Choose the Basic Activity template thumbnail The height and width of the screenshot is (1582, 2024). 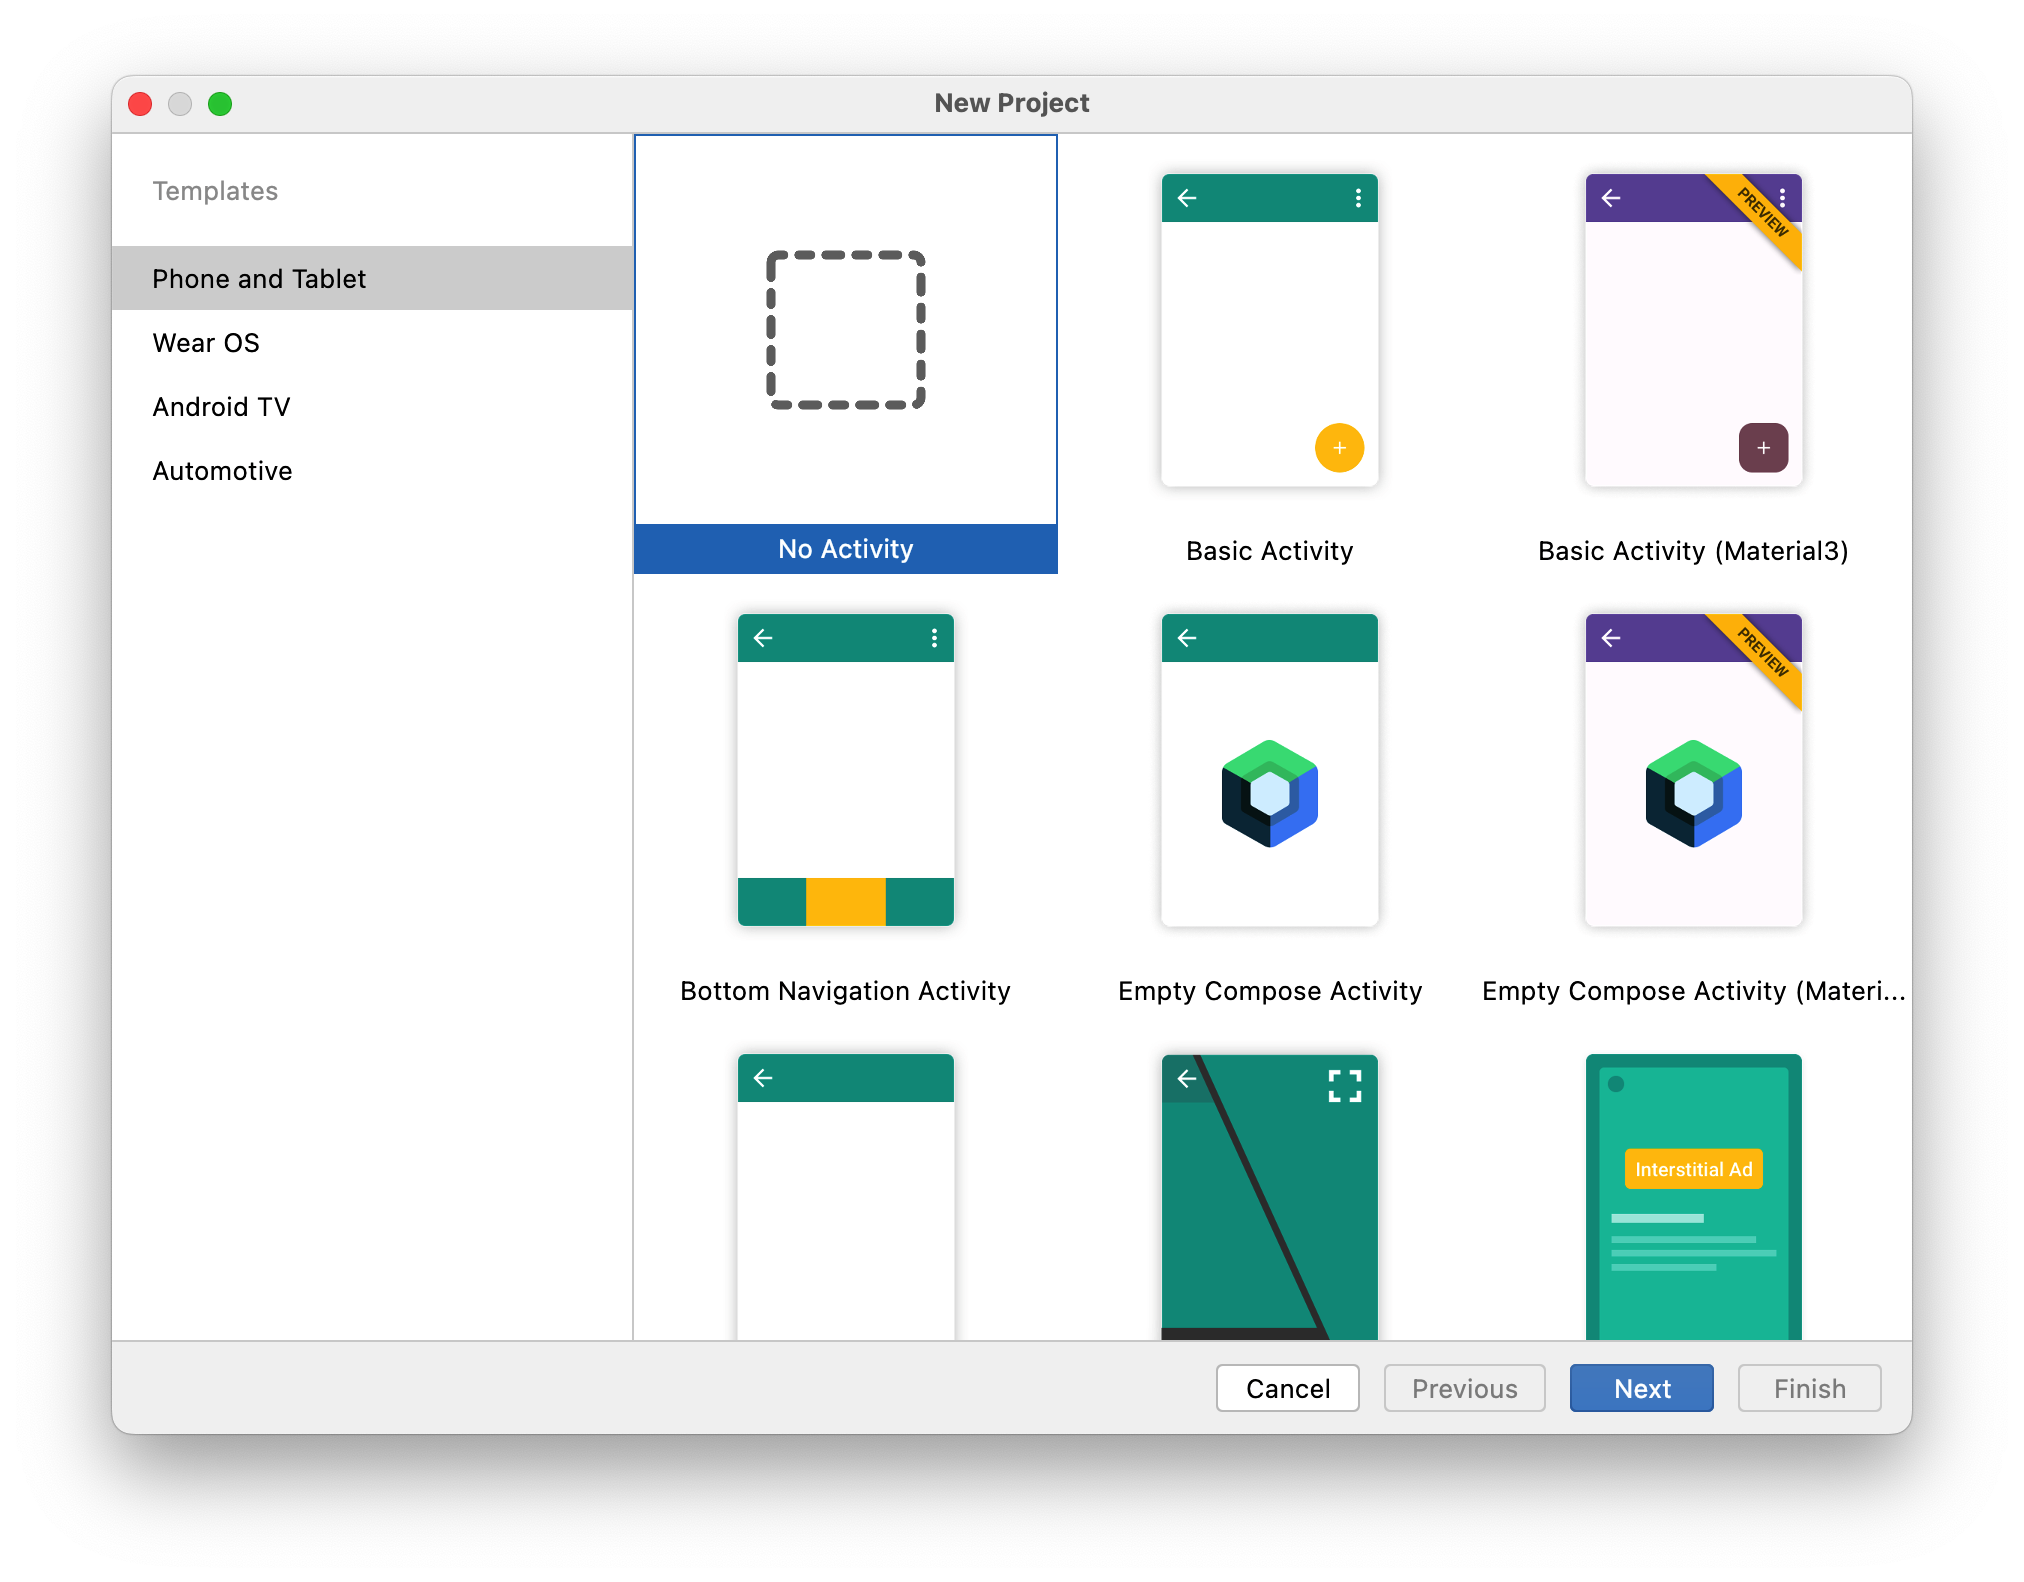[1269, 330]
